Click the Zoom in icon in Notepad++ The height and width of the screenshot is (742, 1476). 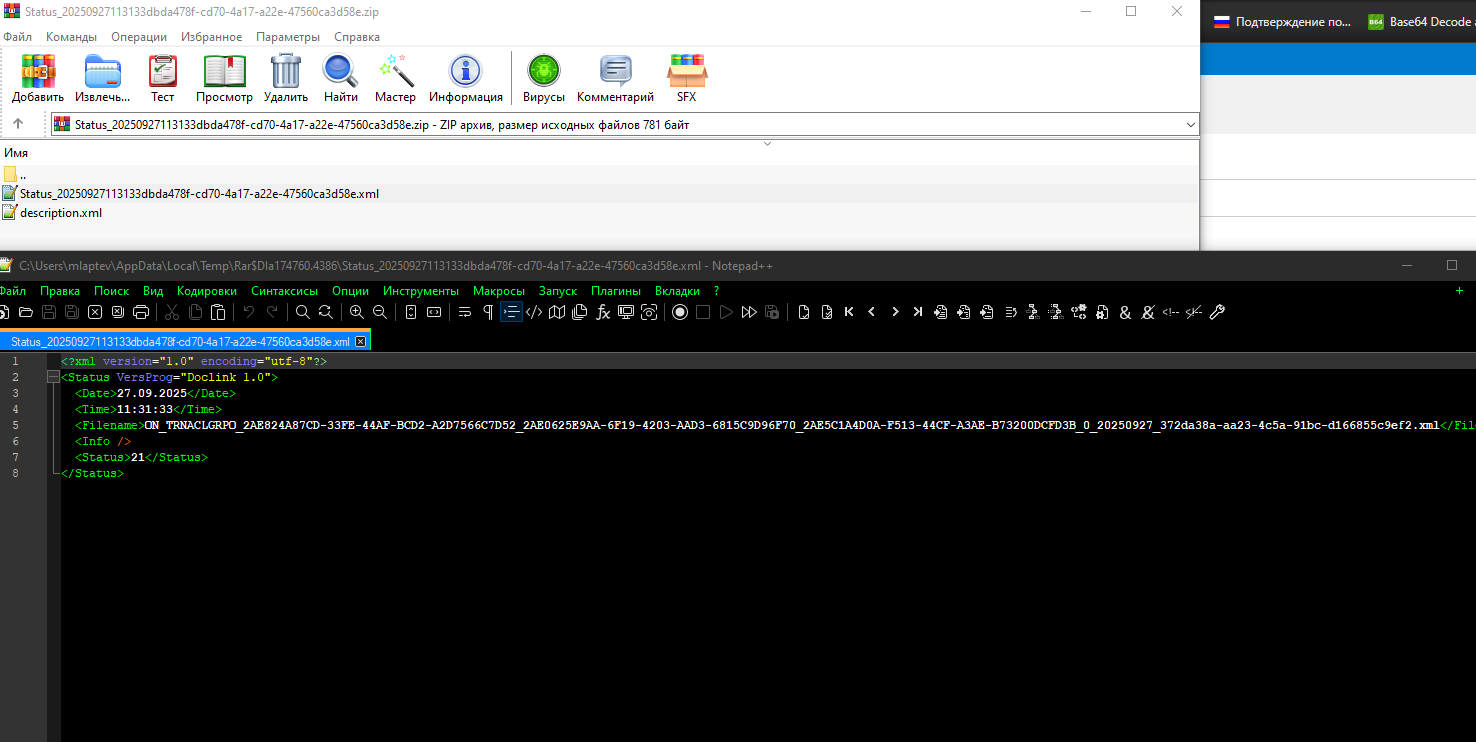pyautogui.click(x=357, y=312)
